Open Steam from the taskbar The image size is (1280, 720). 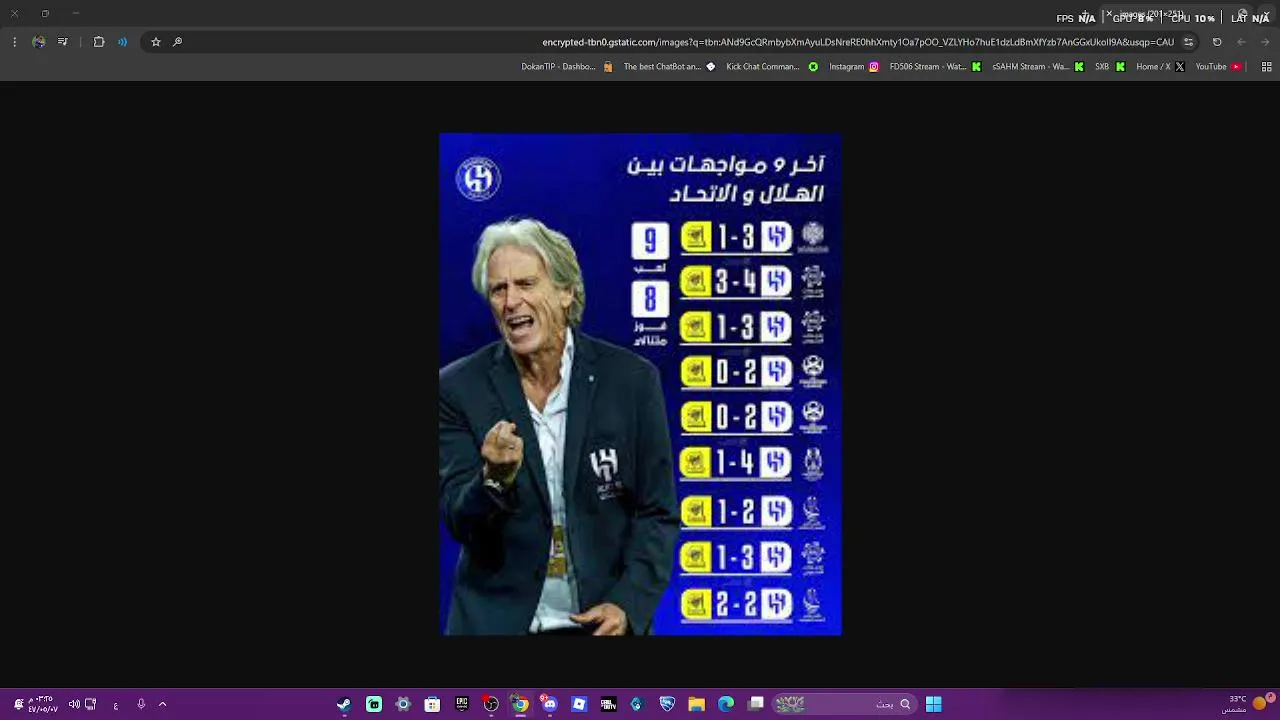coord(344,704)
